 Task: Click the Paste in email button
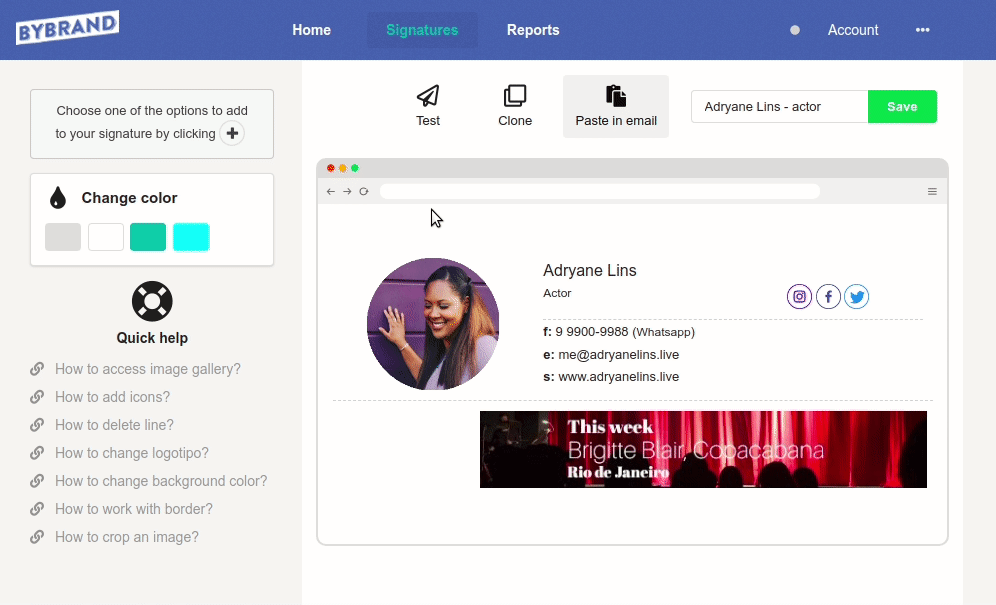[616, 106]
